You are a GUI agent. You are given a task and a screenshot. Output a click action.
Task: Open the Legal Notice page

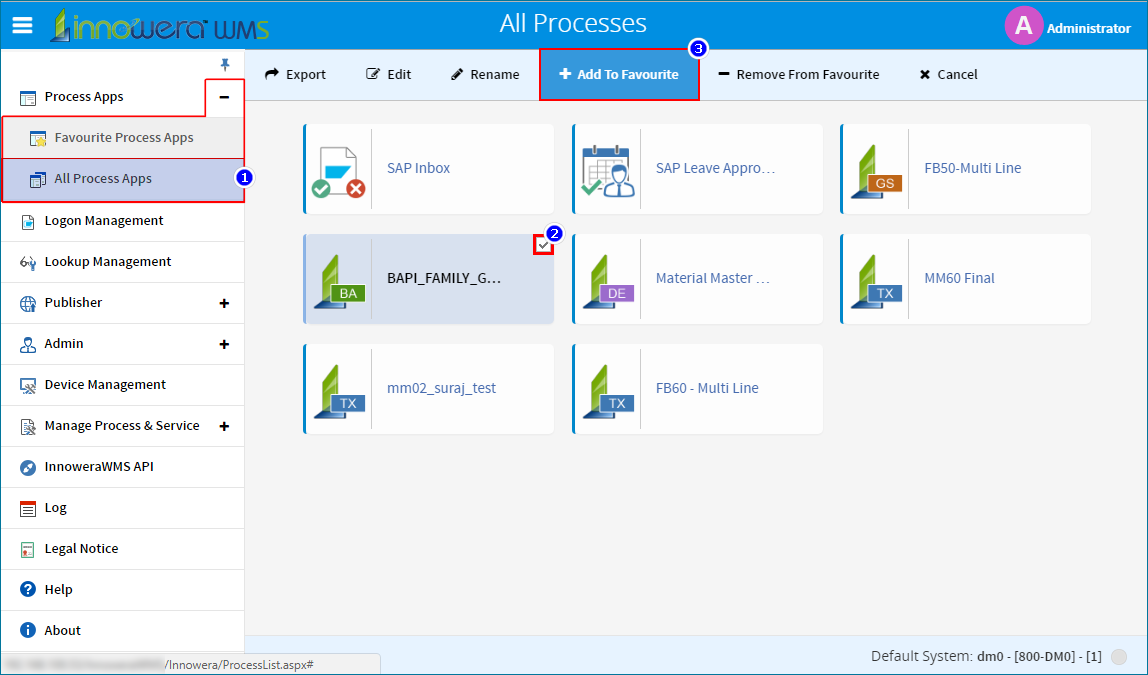123,549
